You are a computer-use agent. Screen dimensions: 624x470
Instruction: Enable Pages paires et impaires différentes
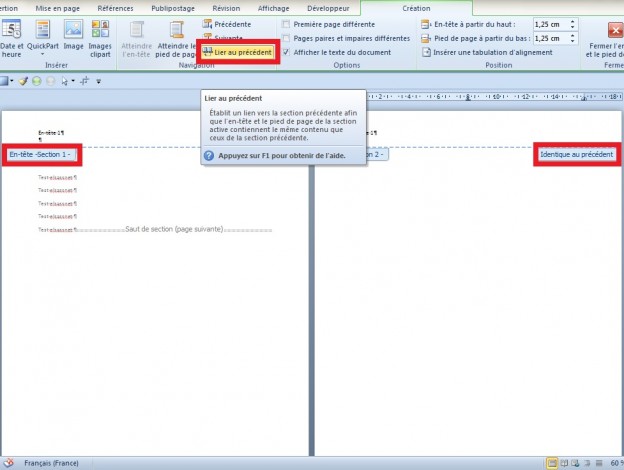click(346, 38)
